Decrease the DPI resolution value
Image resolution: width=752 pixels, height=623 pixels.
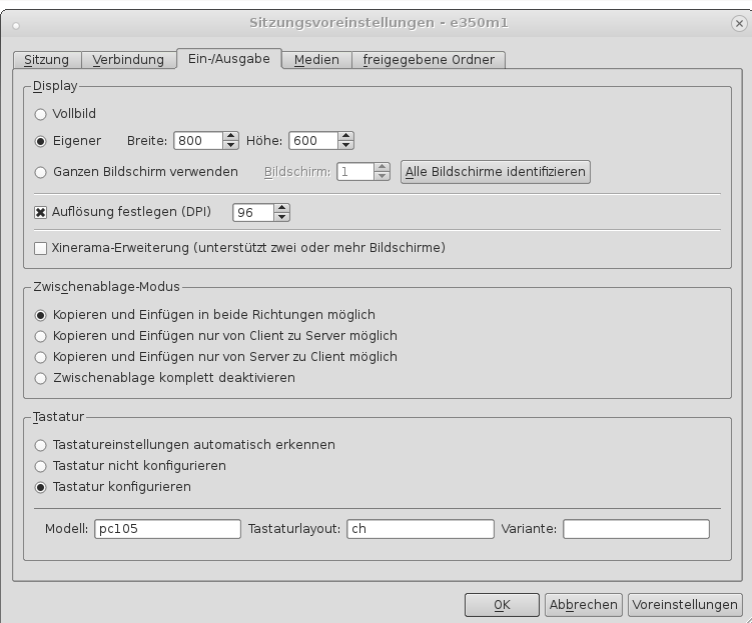click(282, 216)
